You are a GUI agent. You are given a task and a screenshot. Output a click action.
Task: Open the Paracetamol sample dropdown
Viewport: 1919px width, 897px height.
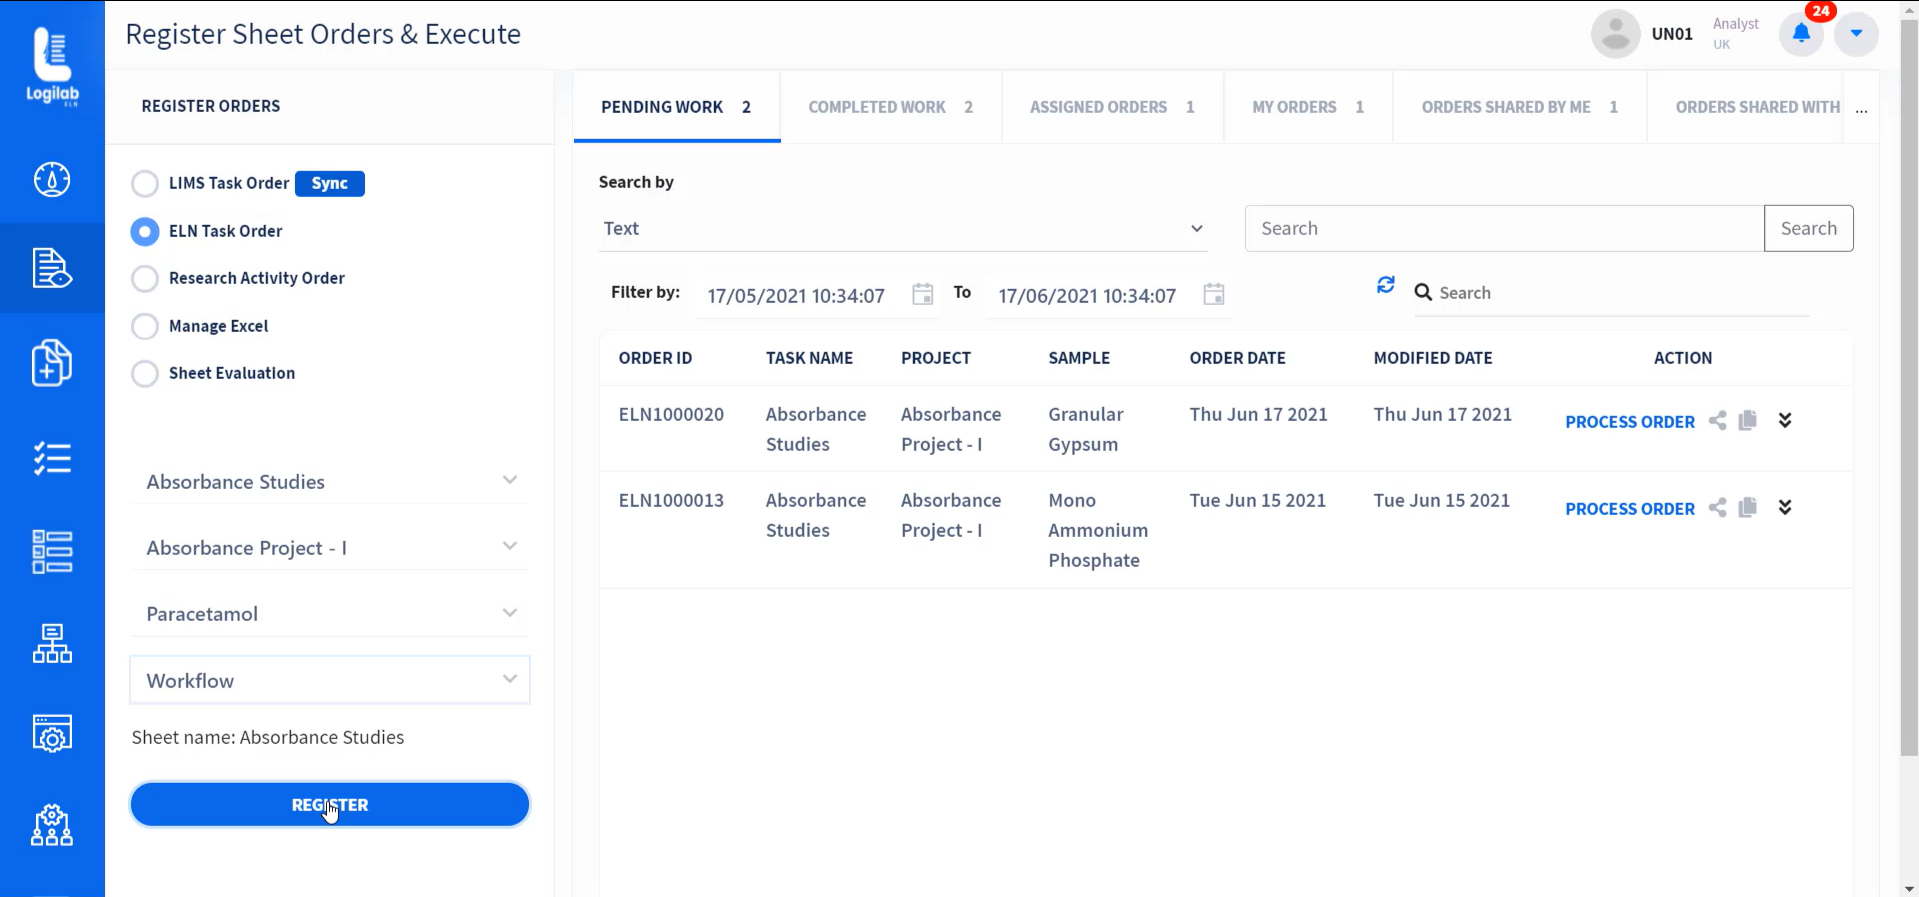330,614
